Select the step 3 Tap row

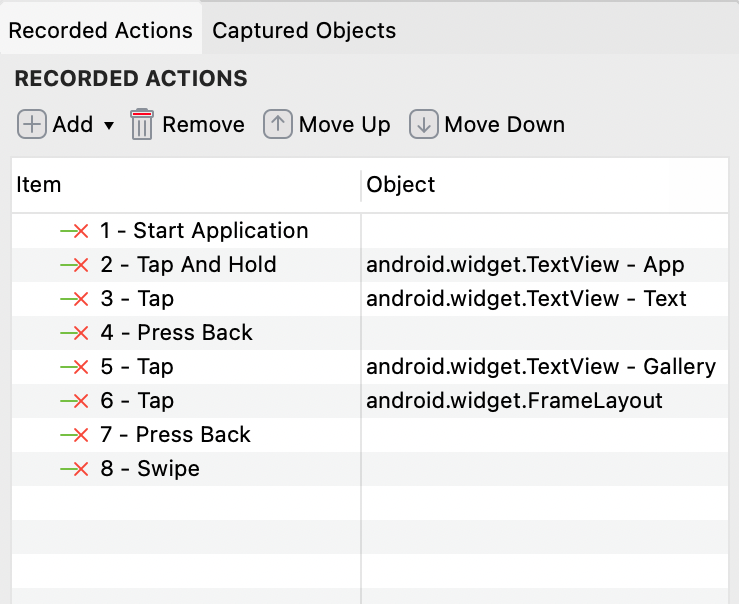point(138,299)
